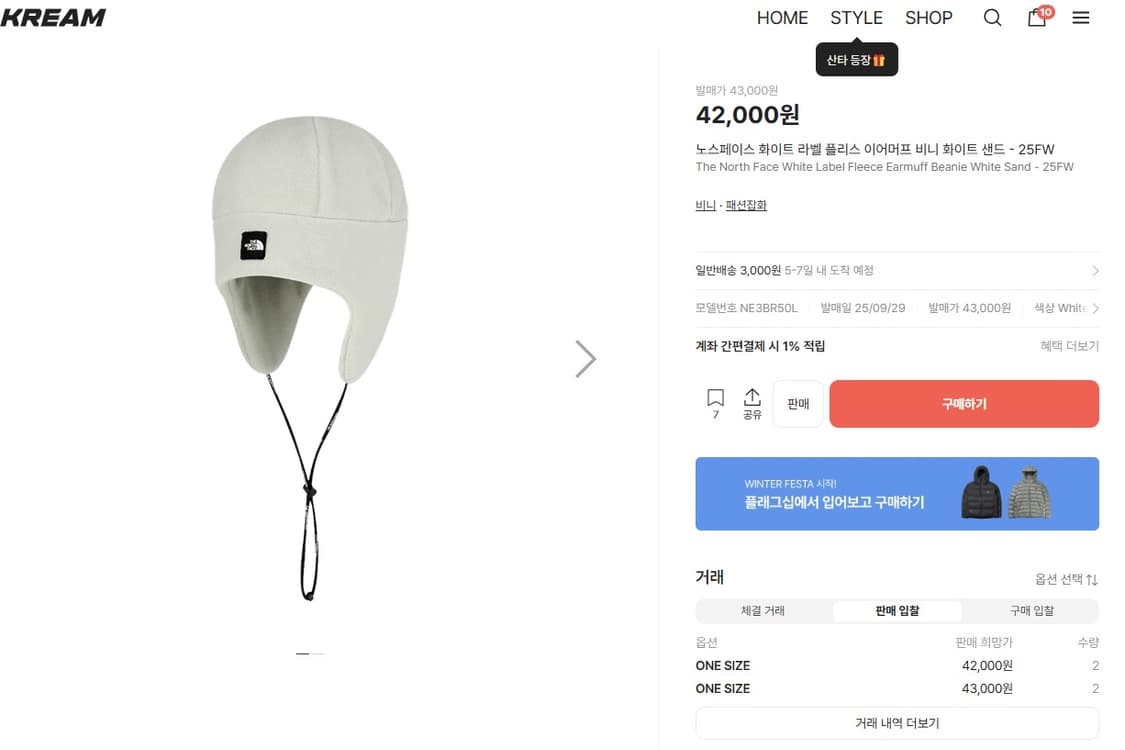Select HOME in the top navigation
Screen dimensions: 1125x750
click(782, 18)
